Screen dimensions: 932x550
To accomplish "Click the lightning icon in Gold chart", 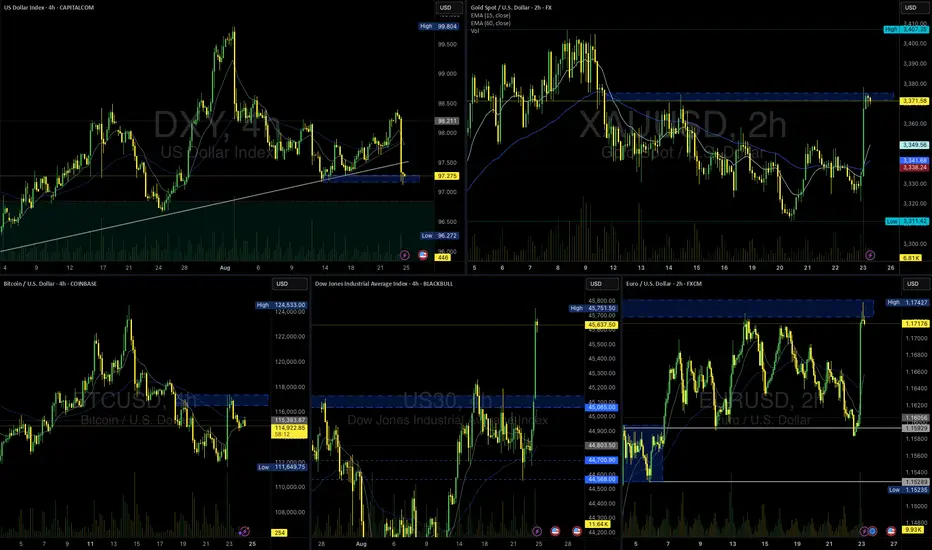I will point(870,255).
